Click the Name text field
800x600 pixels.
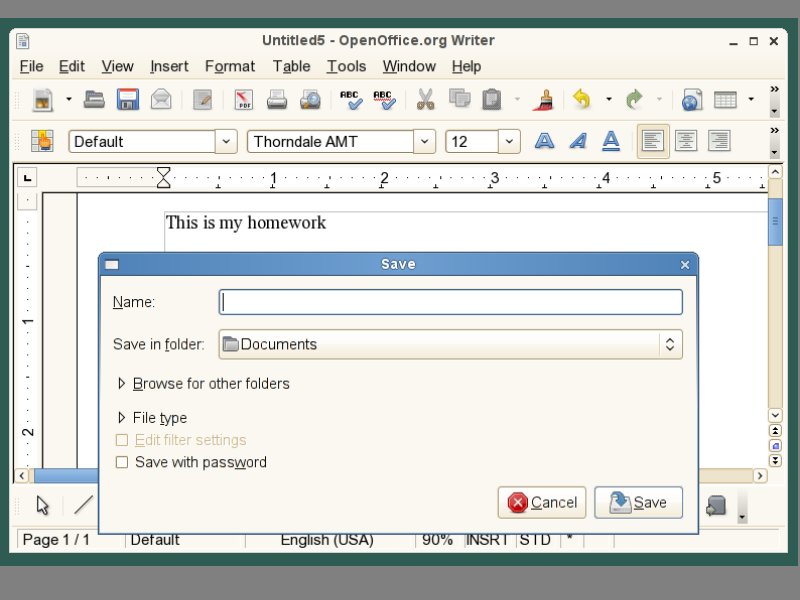click(x=450, y=302)
